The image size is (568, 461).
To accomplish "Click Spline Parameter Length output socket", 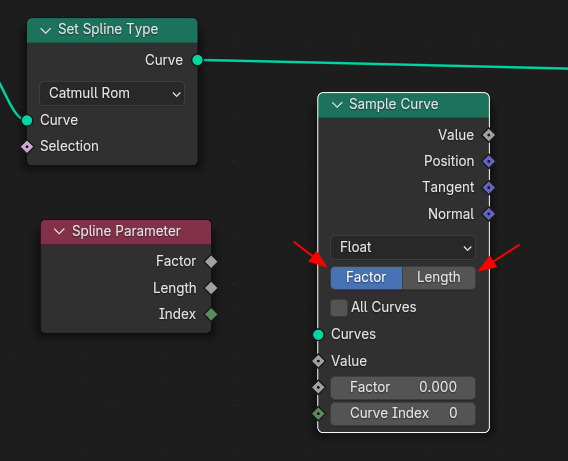I will coord(211,288).
